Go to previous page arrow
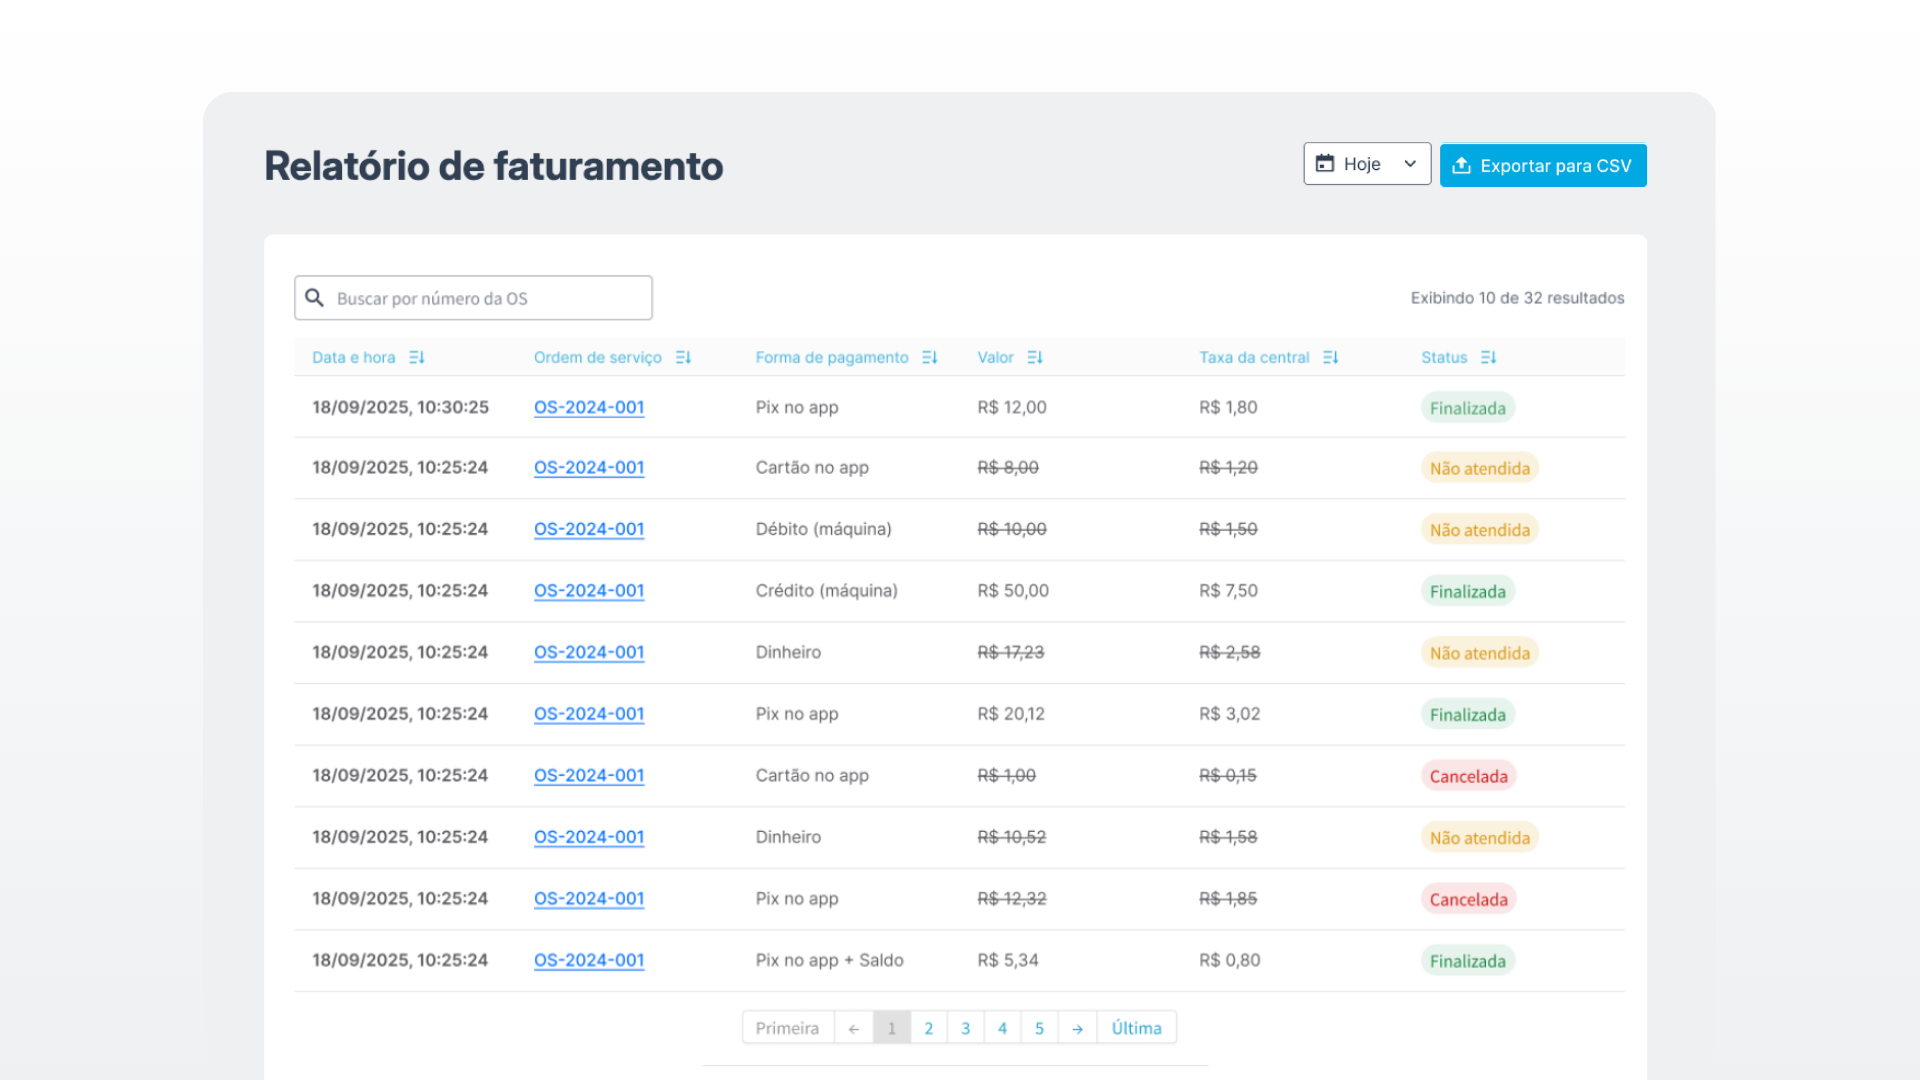 pos(853,1028)
